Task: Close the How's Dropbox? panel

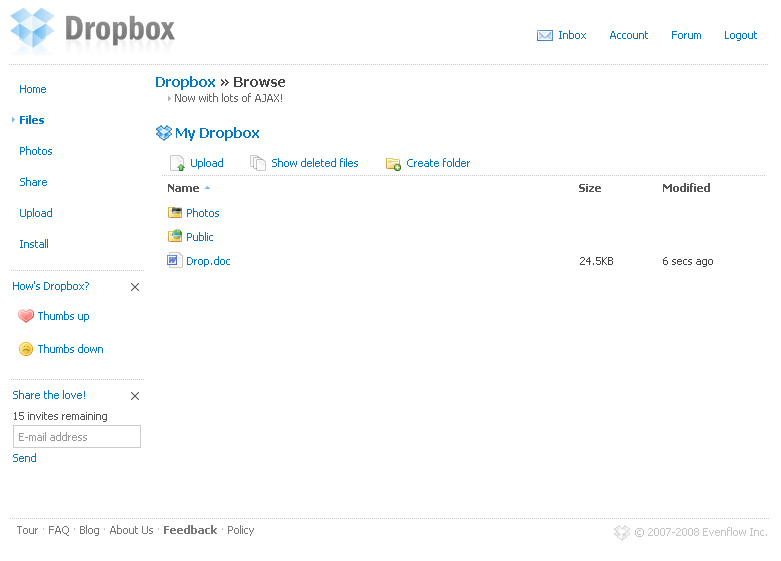Action: pyautogui.click(x=134, y=287)
